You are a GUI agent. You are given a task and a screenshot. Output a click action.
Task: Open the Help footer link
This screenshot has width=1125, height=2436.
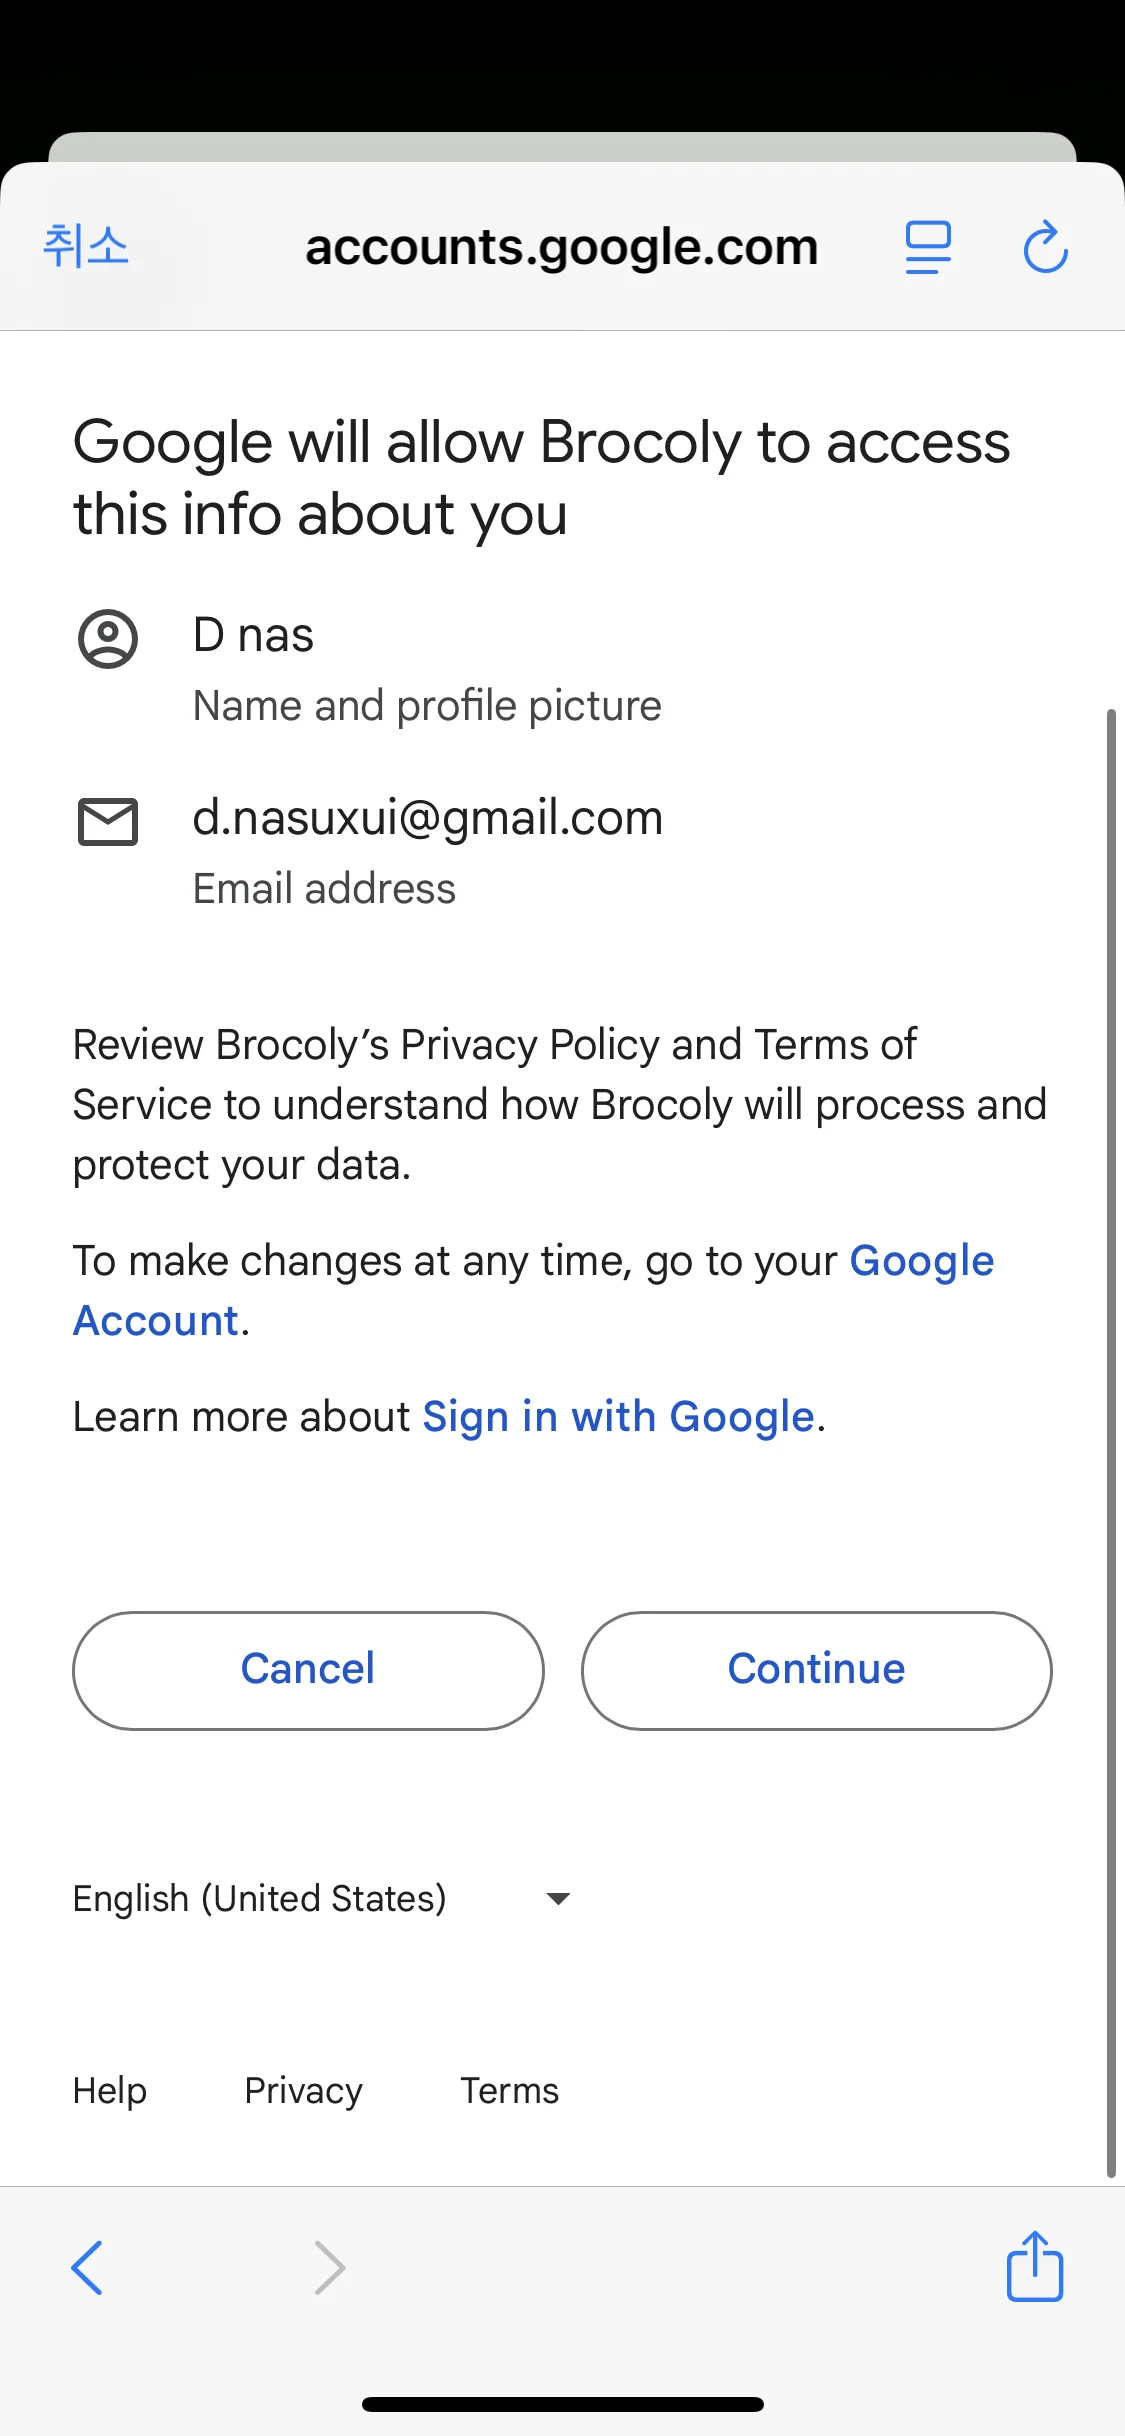[110, 2091]
